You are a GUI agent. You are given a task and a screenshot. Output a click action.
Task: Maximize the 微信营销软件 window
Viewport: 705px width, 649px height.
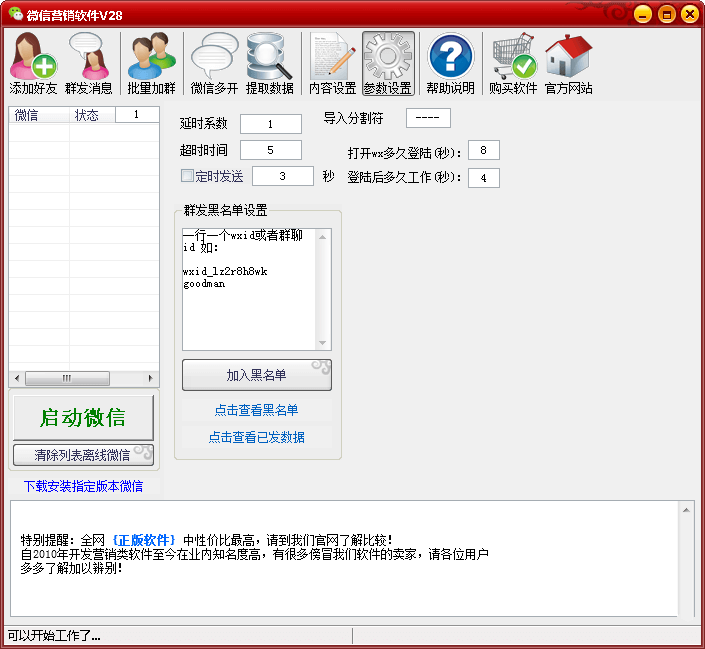pyautogui.click(x=667, y=14)
